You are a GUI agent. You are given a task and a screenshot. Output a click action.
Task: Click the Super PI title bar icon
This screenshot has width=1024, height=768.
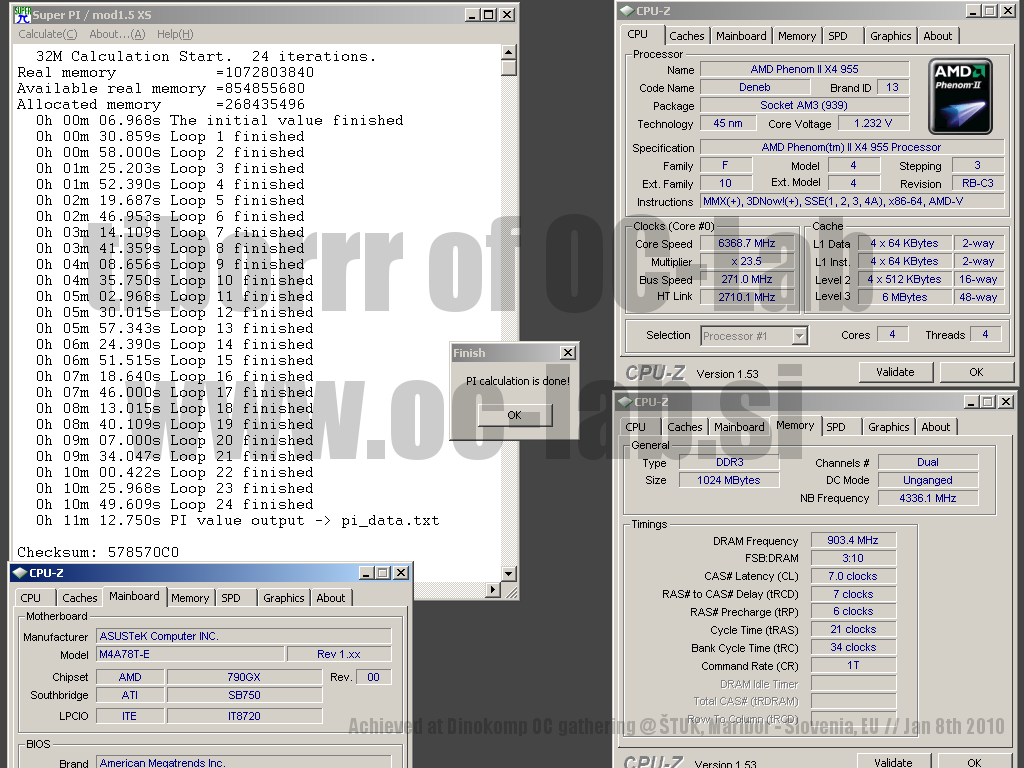(22, 14)
